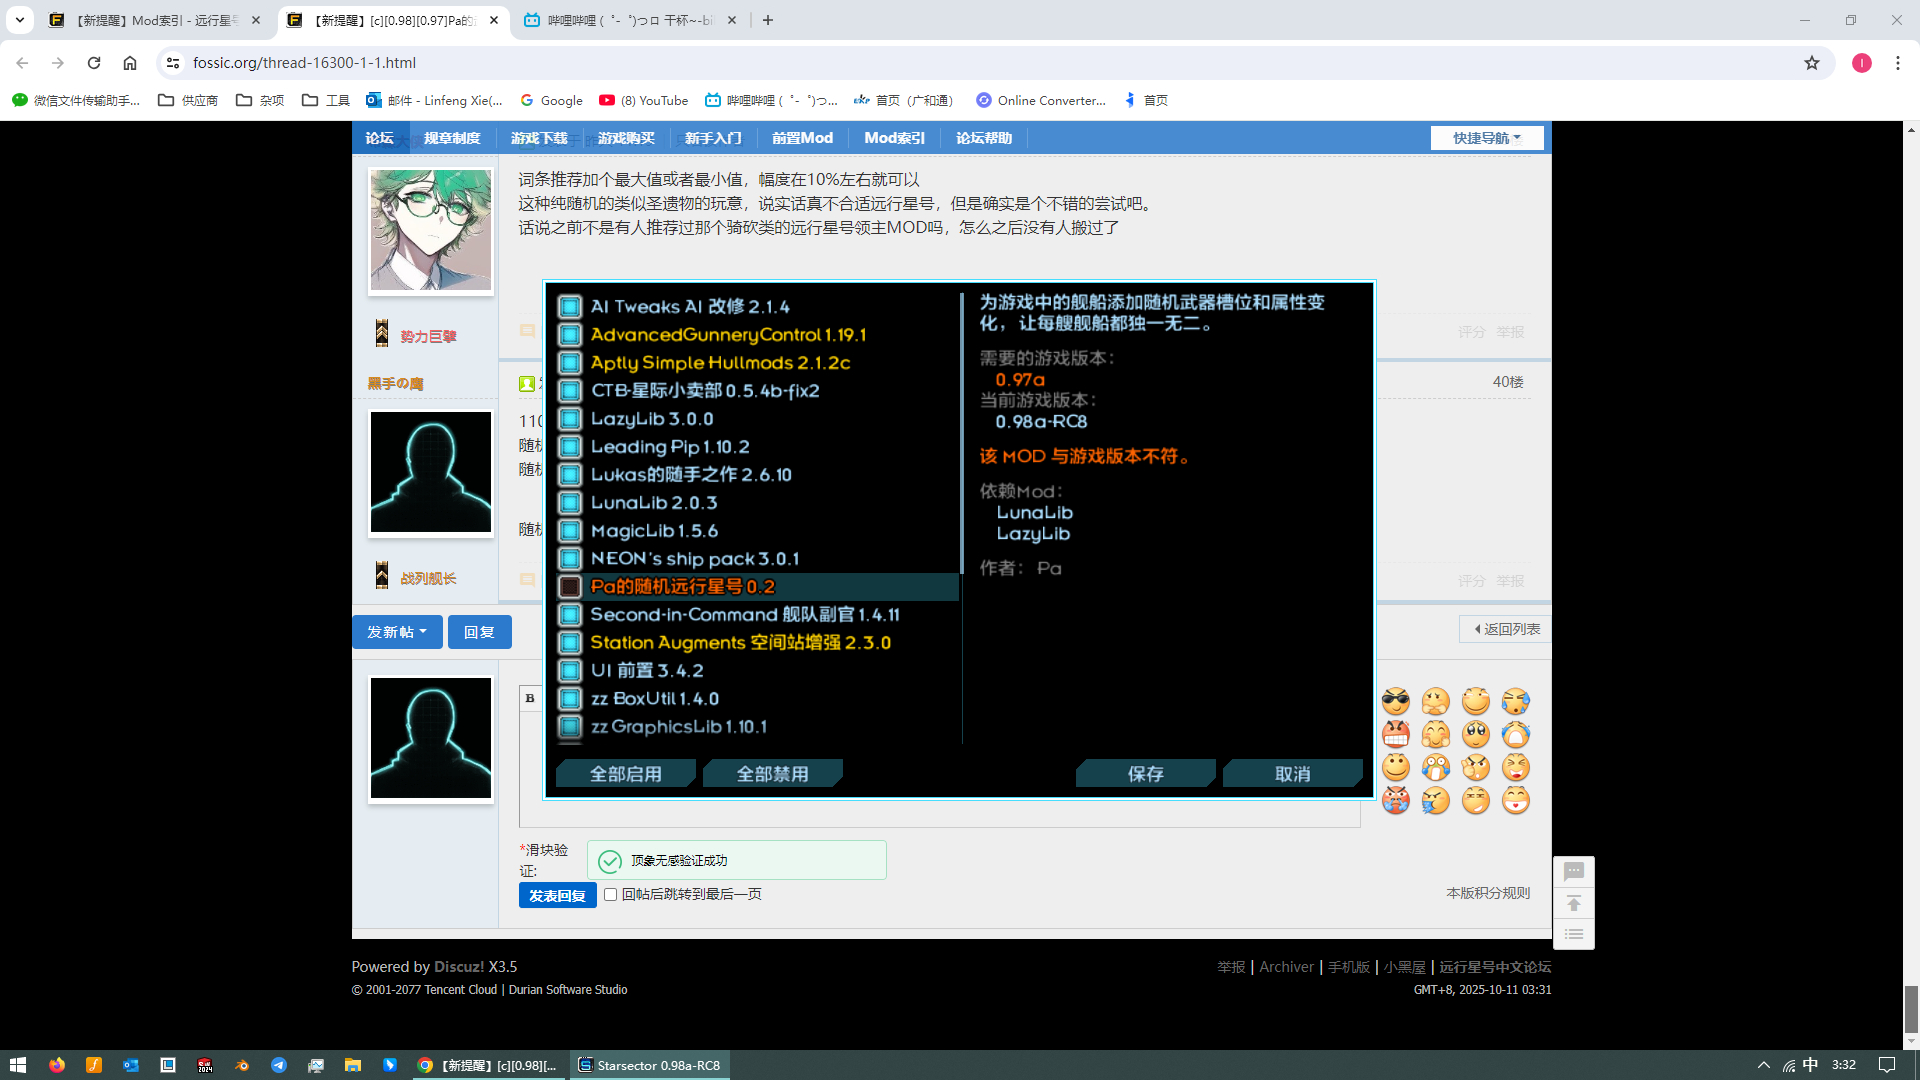Check 回帖后跳转到最后一页 checkbox
Screen dimensions: 1920x1080
pyautogui.click(x=610, y=895)
